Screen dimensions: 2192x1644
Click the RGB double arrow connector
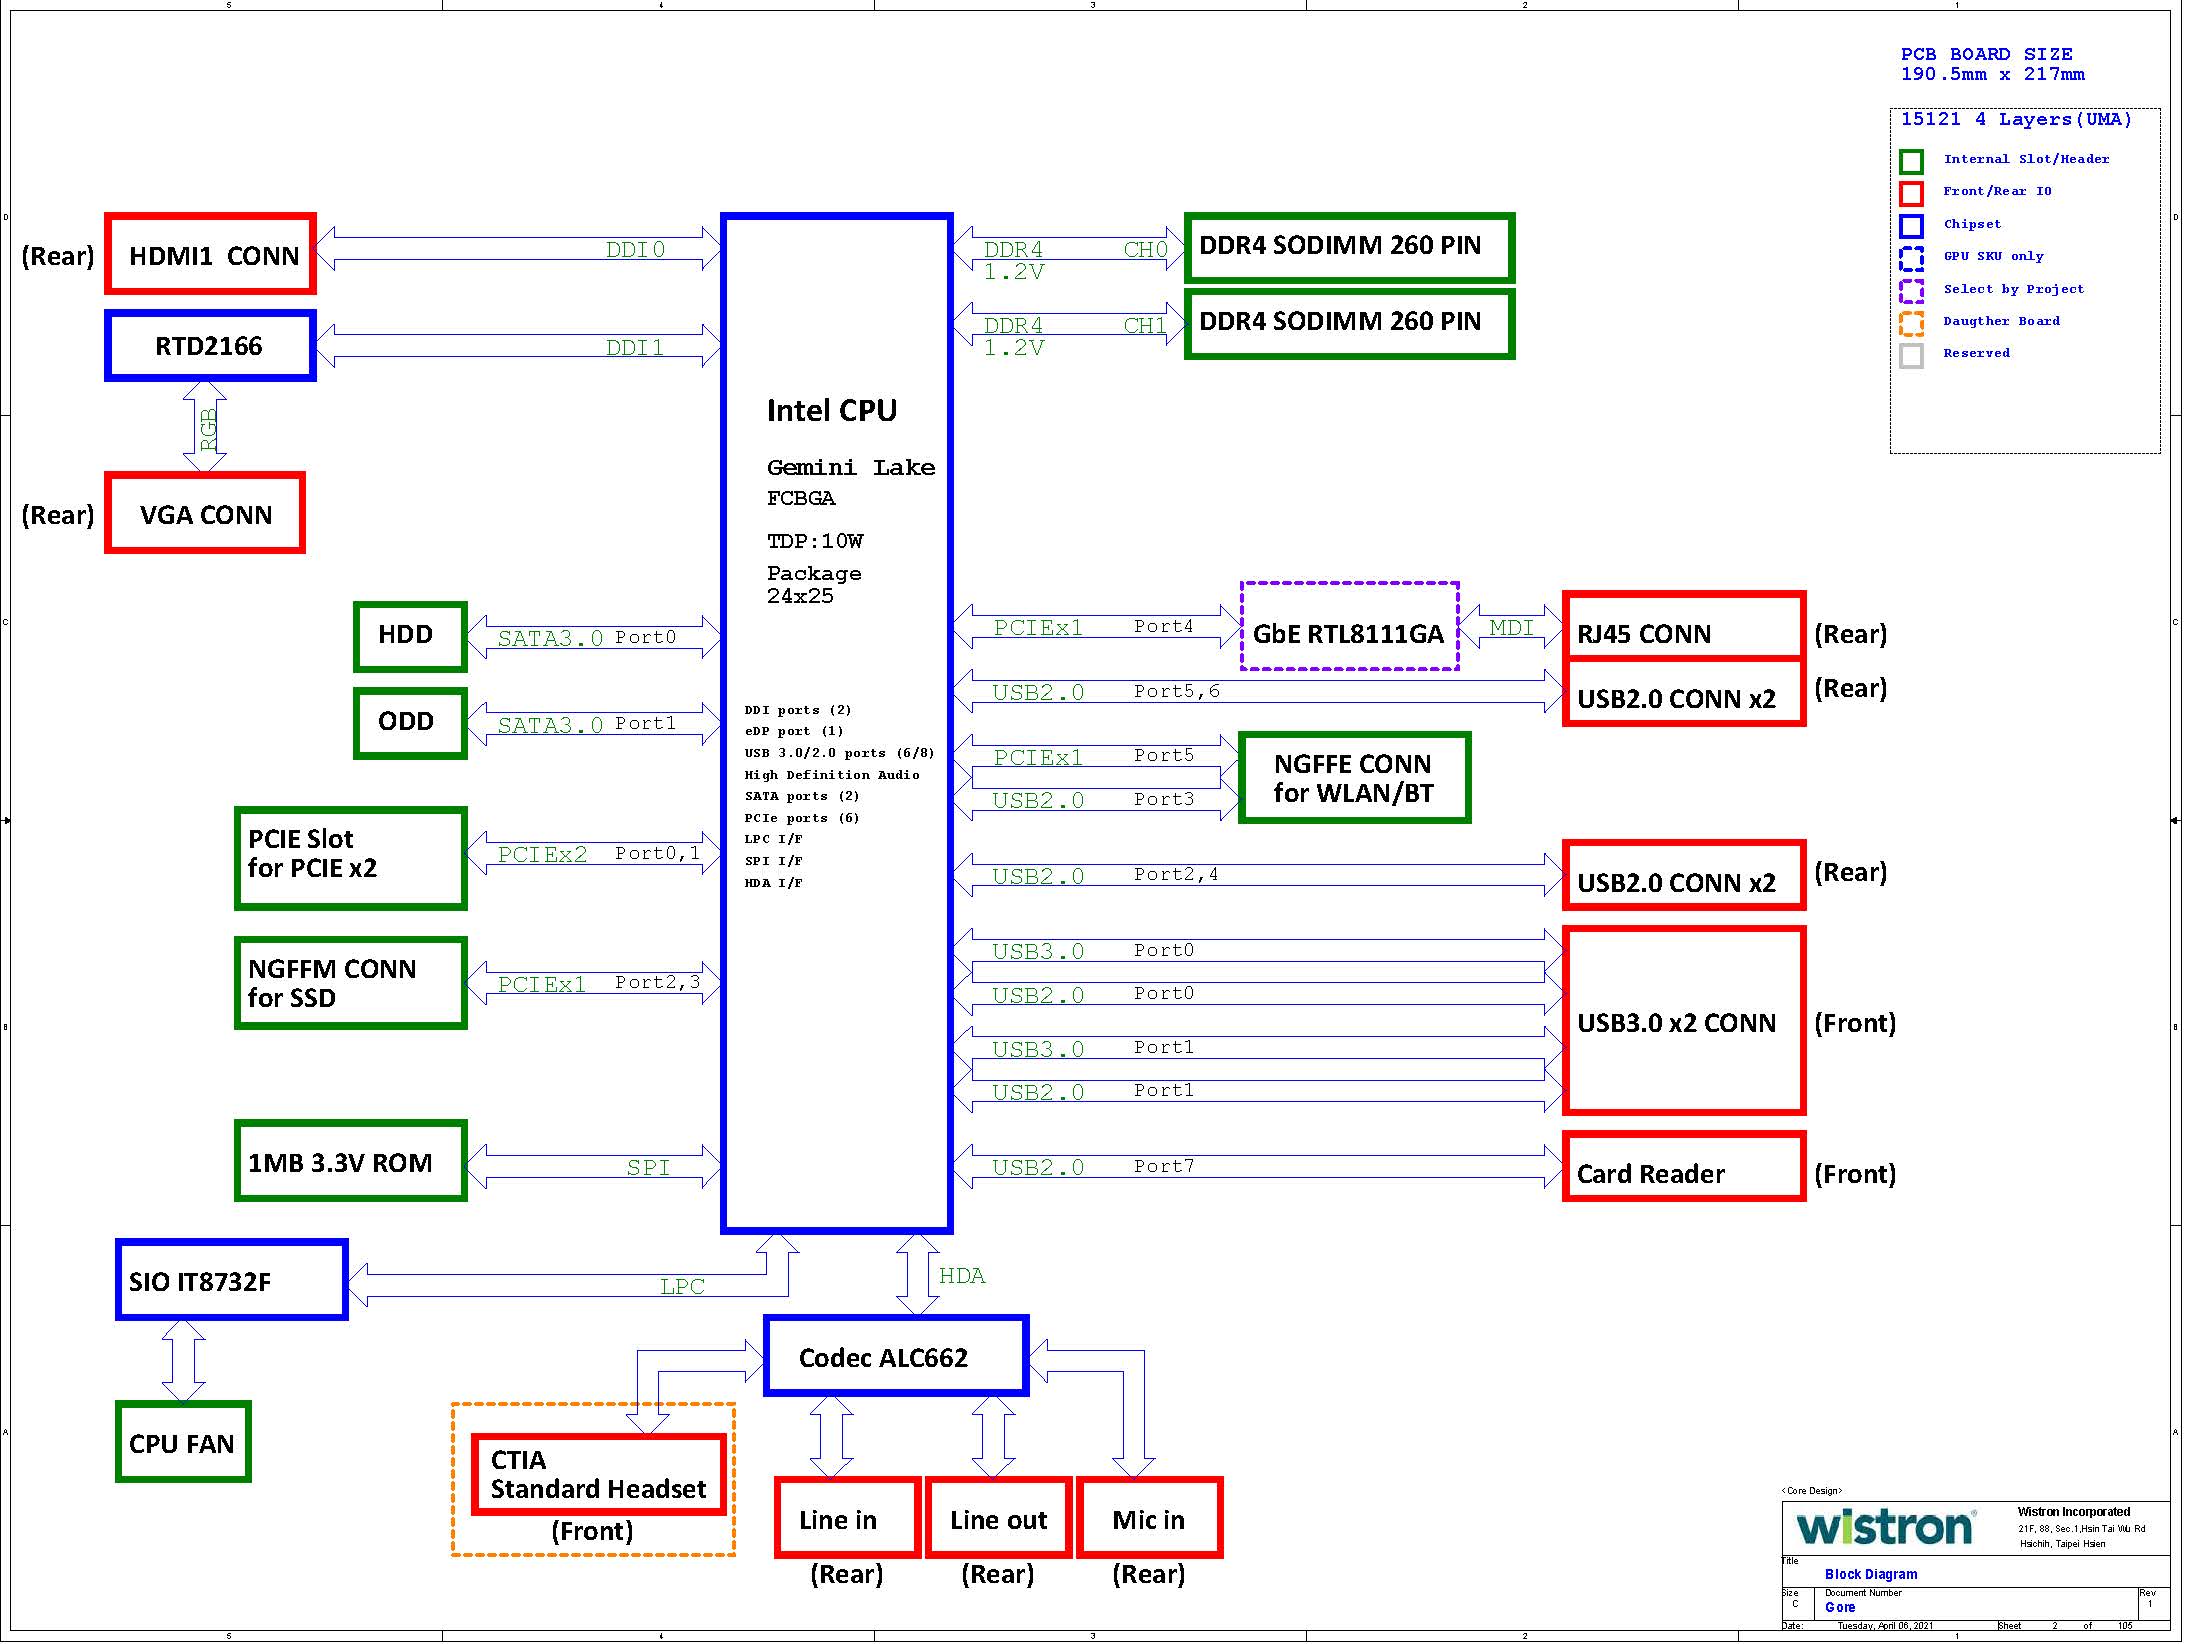204,427
